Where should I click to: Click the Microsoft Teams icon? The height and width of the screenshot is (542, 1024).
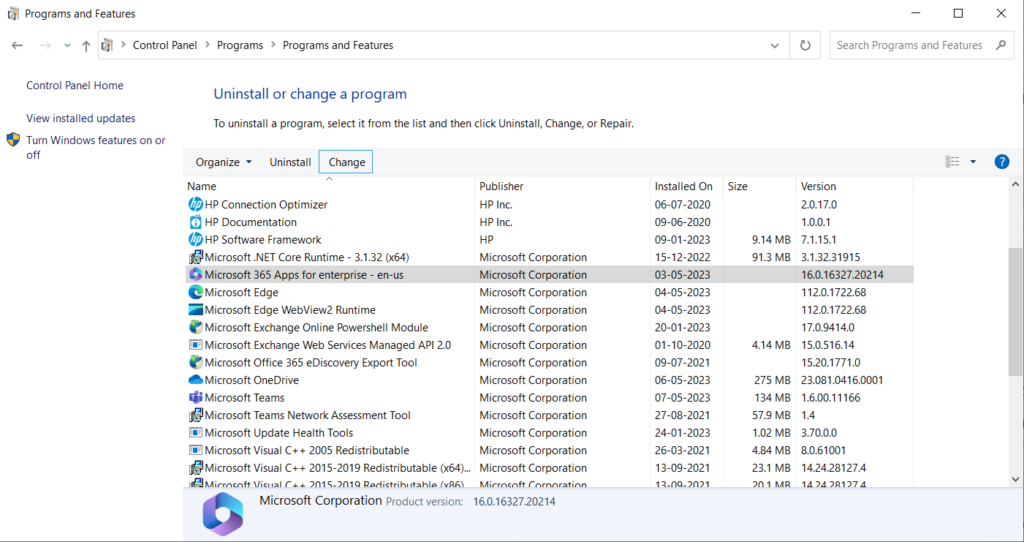pyautogui.click(x=195, y=398)
